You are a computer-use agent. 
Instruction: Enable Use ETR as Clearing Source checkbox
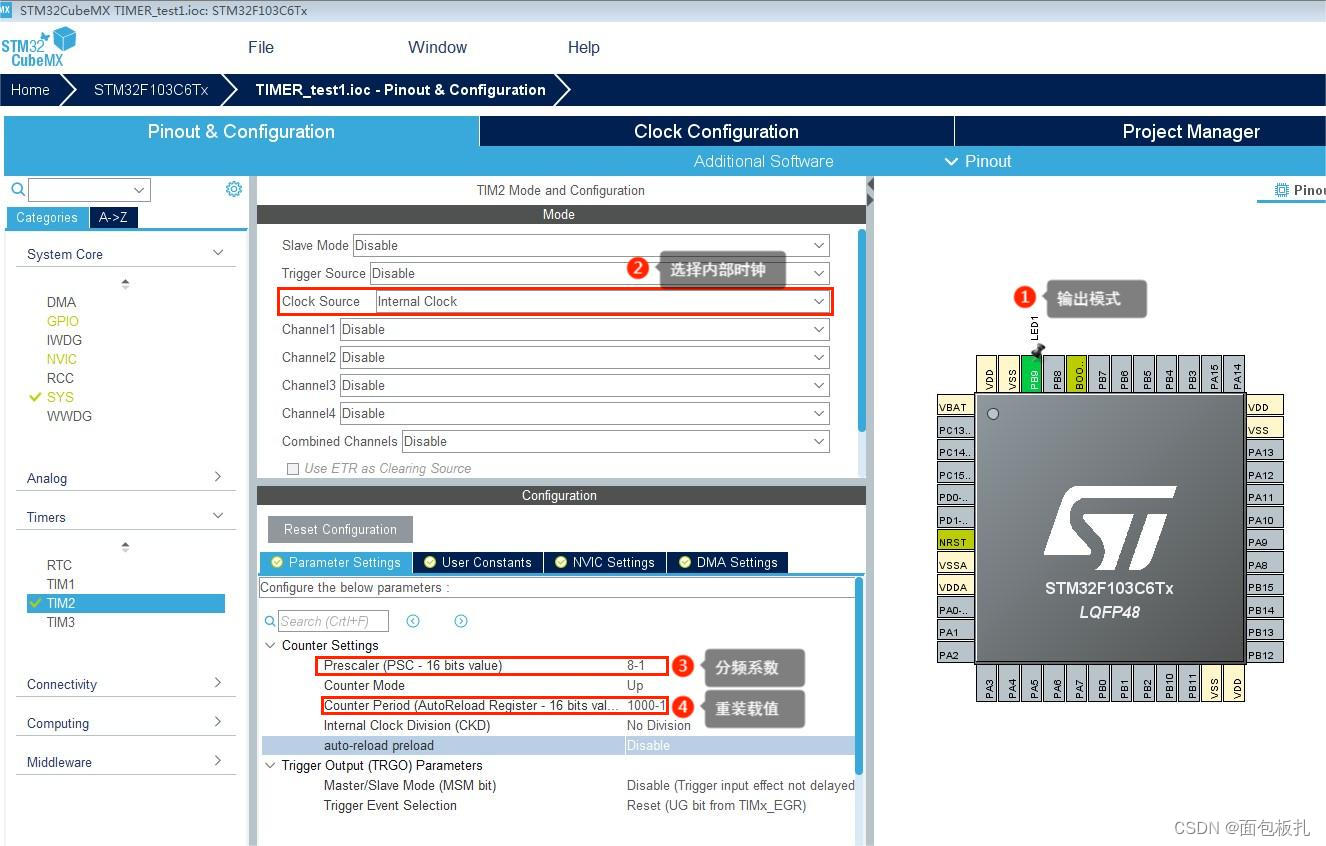pyautogui.click(x=293, y=468)
